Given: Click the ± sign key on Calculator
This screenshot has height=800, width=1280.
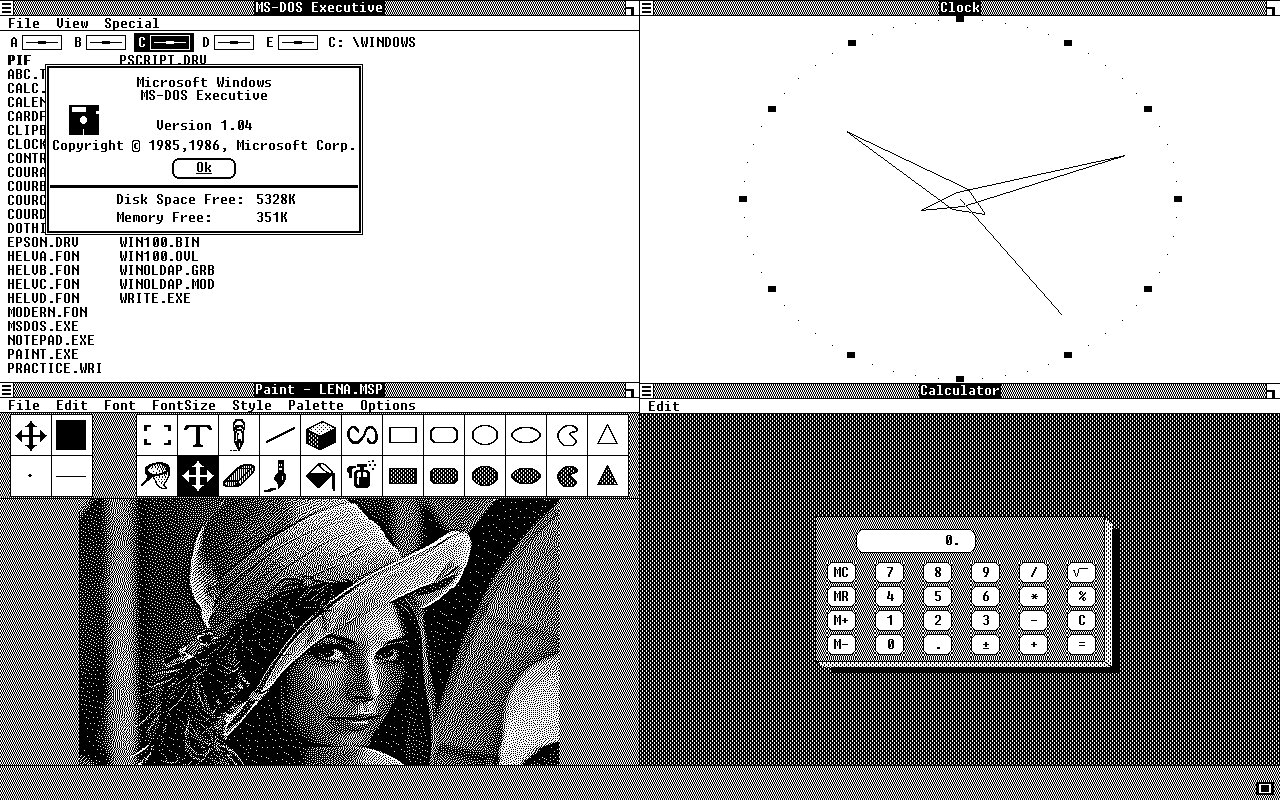Looking at the screenshot, I should click(x=985, y=645).
